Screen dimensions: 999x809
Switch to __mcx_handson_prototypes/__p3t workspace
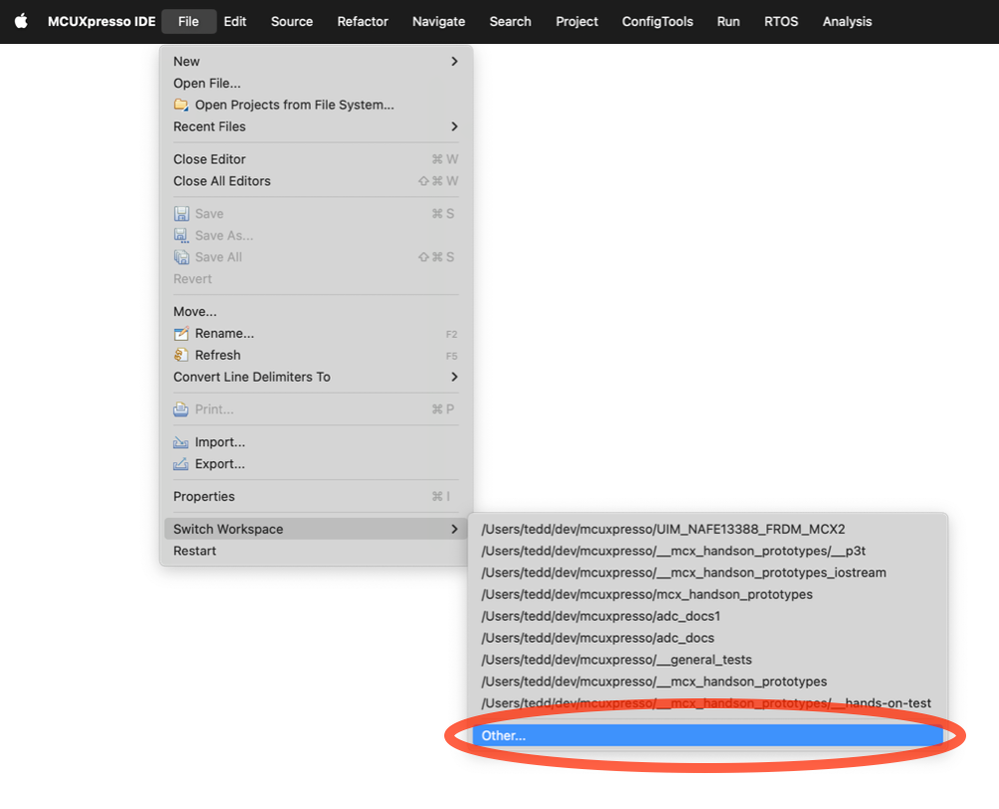(707, 550)
